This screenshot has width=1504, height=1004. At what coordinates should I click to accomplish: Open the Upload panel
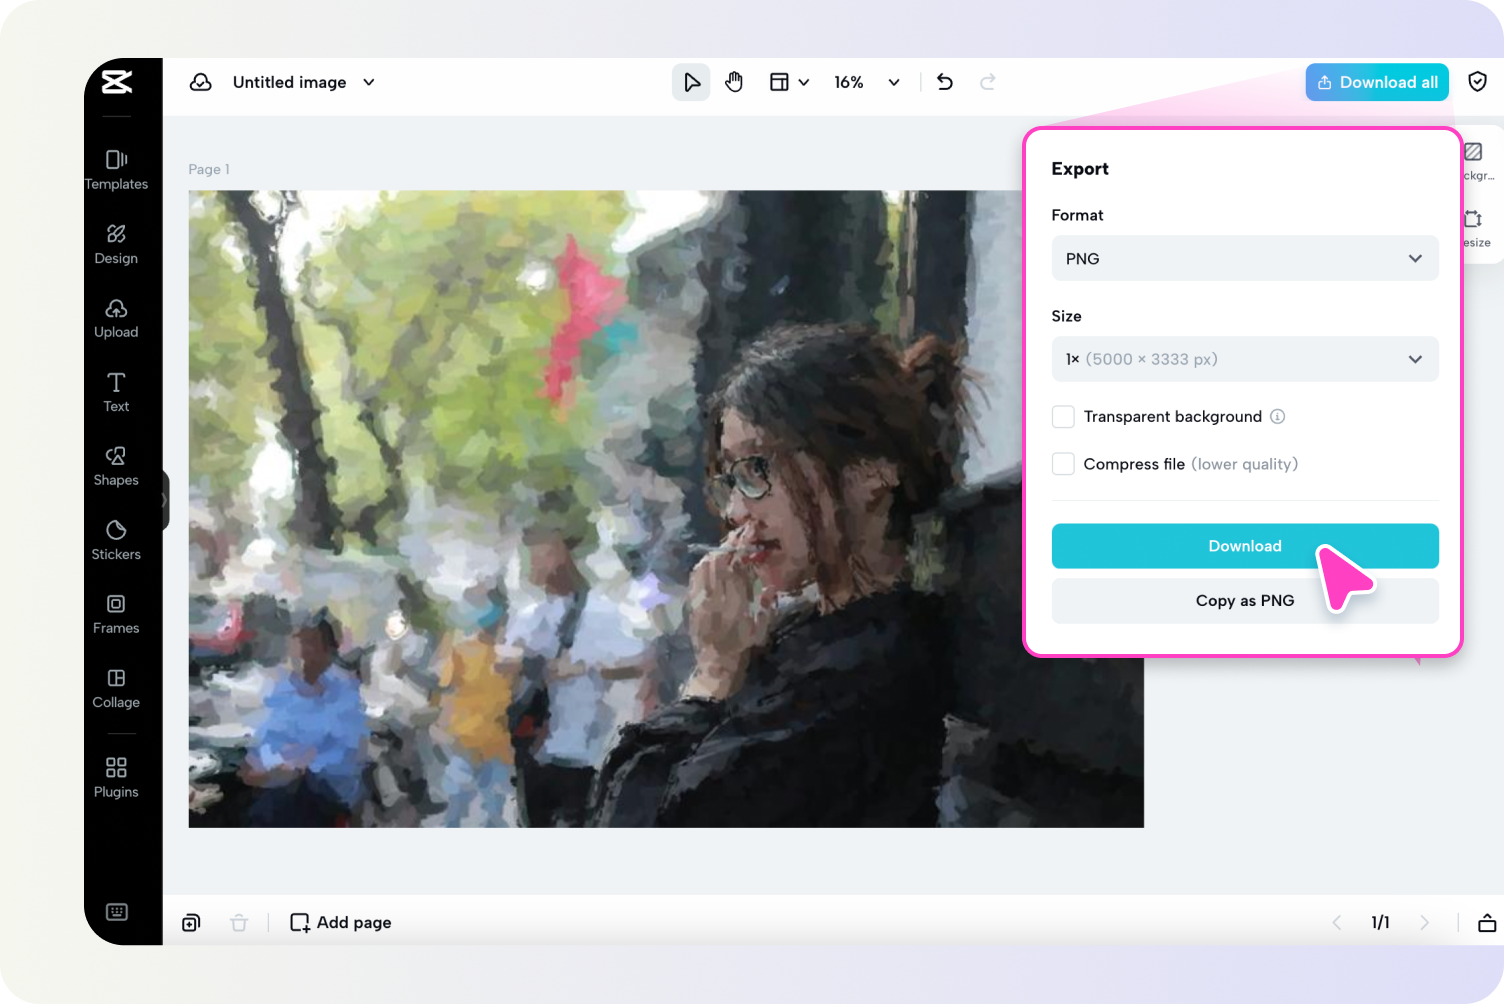coord(116,318)
